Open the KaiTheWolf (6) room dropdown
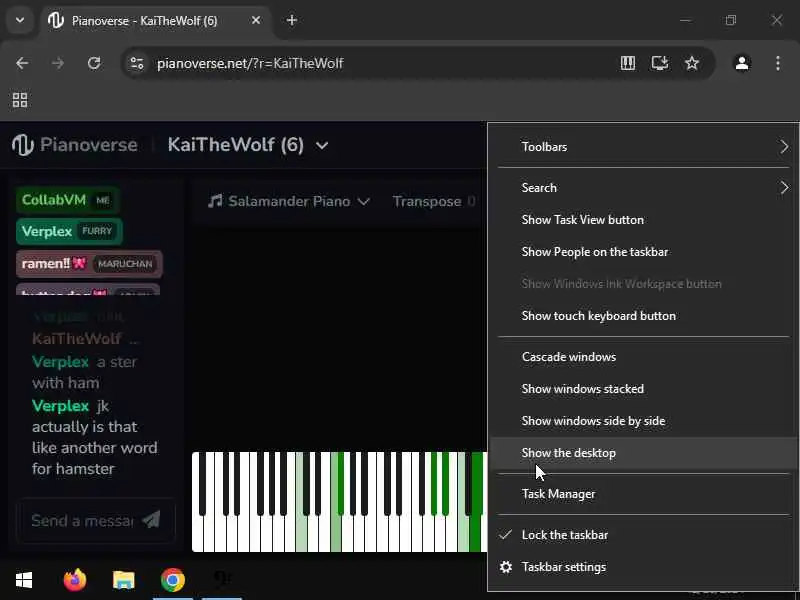 (x=248, y=145)
